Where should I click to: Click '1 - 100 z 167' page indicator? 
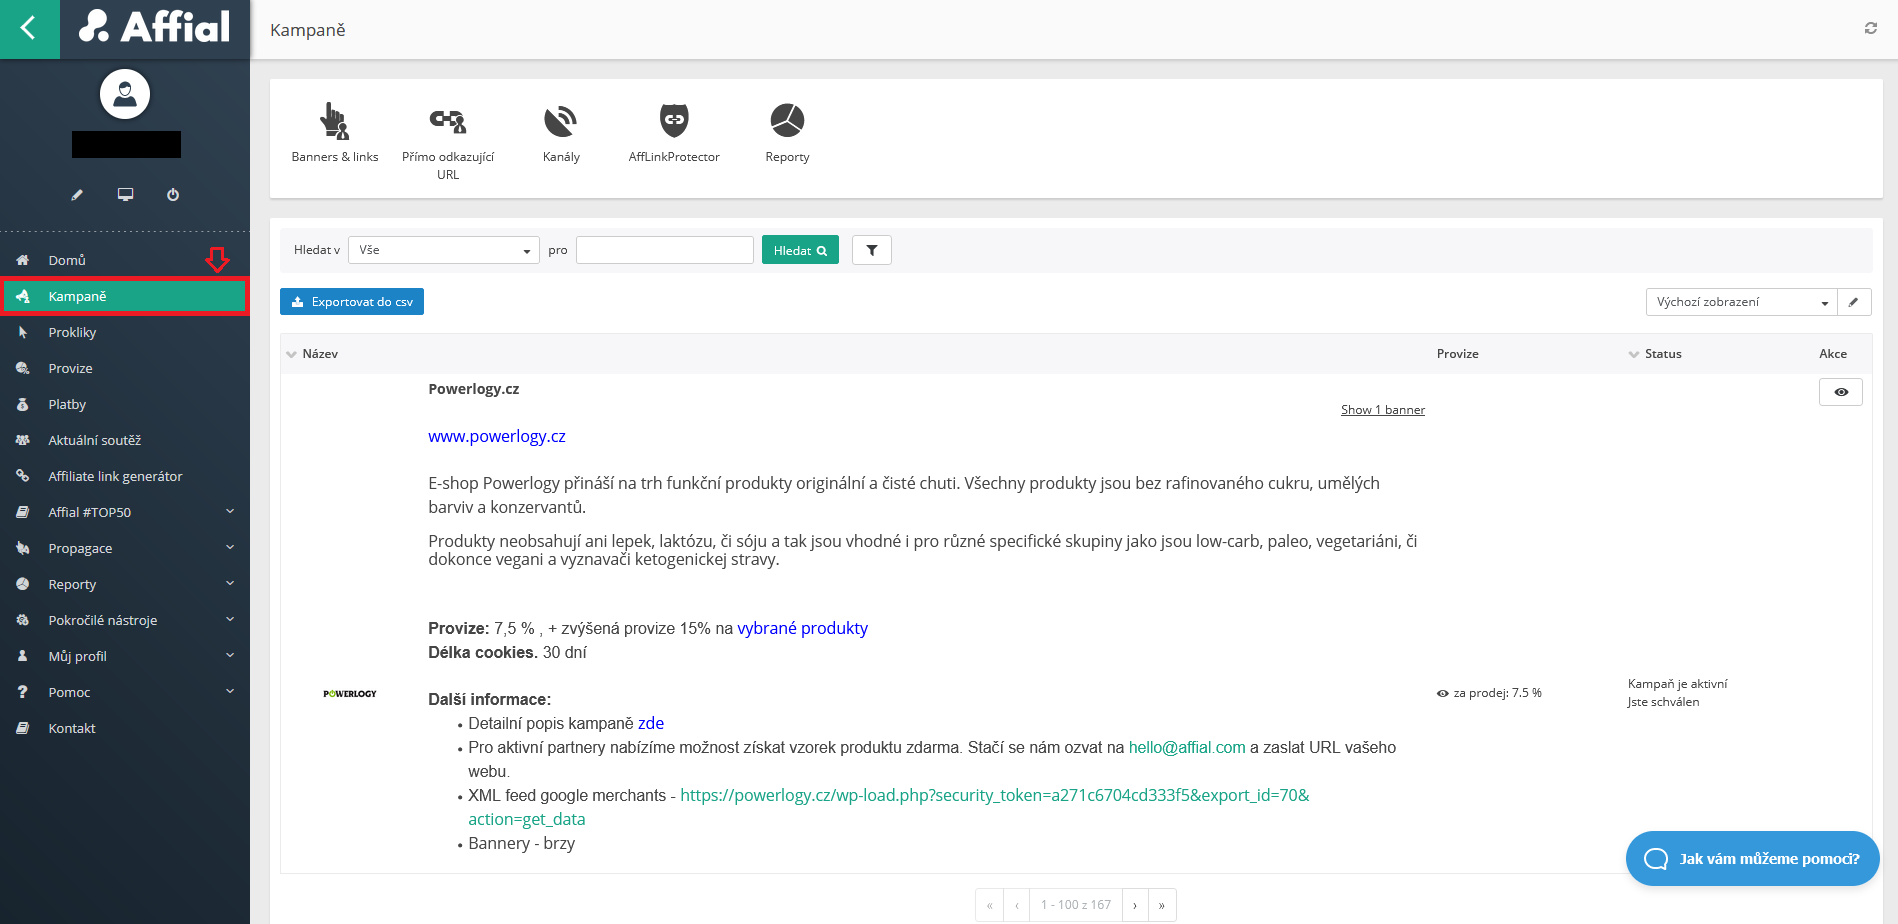[x=1076, y=905]
